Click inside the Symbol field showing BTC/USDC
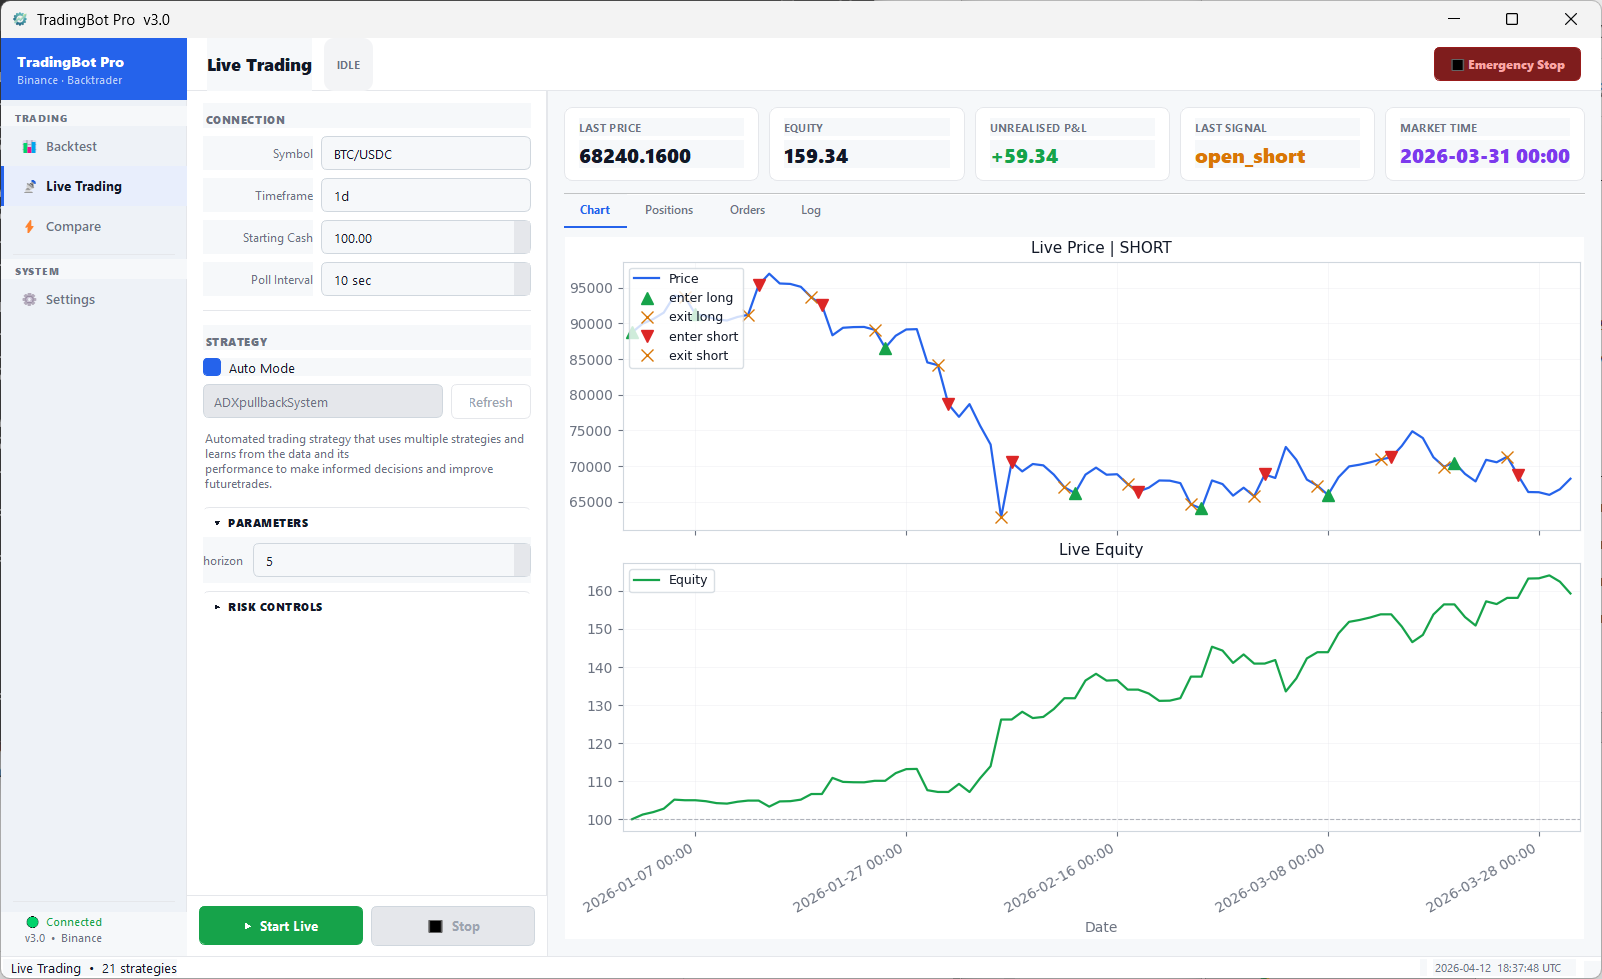The width and height of the screenshot is (1602, 979). 425,153
